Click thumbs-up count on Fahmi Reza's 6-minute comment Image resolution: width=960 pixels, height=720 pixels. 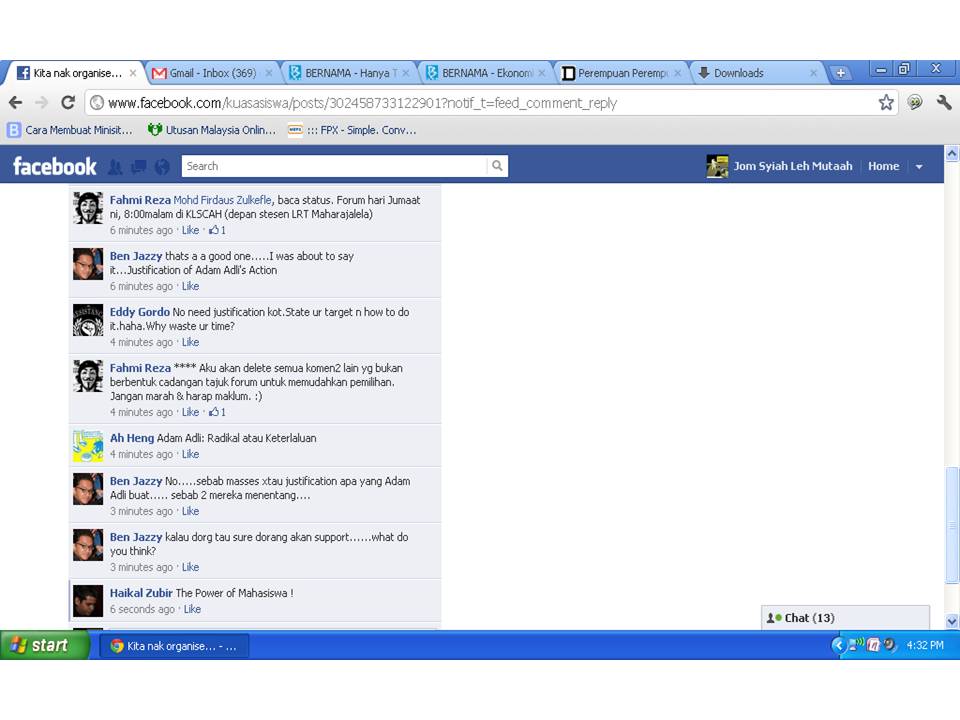(217, 230)
